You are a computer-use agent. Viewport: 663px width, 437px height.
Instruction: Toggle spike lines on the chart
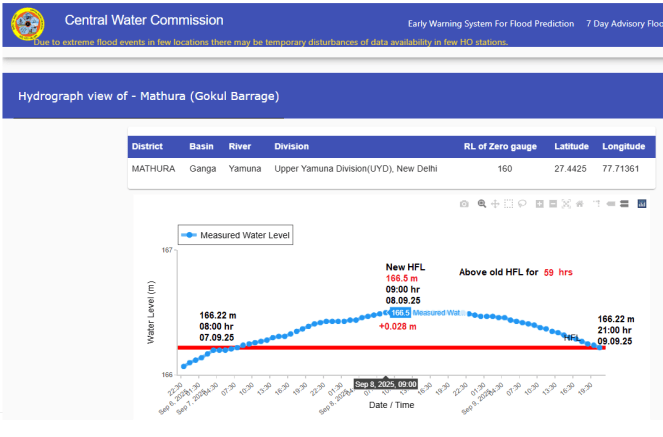(x=597, y=204)
